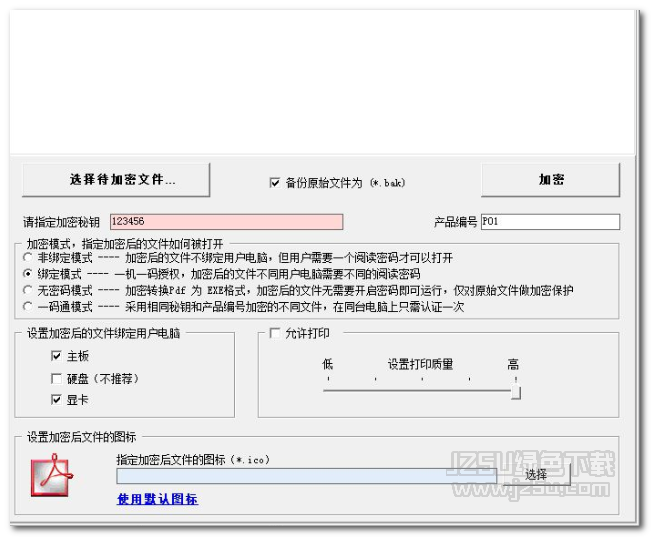Click the 选择 icon browse button
The width and height of the screenshot is (651, 537).
pos(536,474)
